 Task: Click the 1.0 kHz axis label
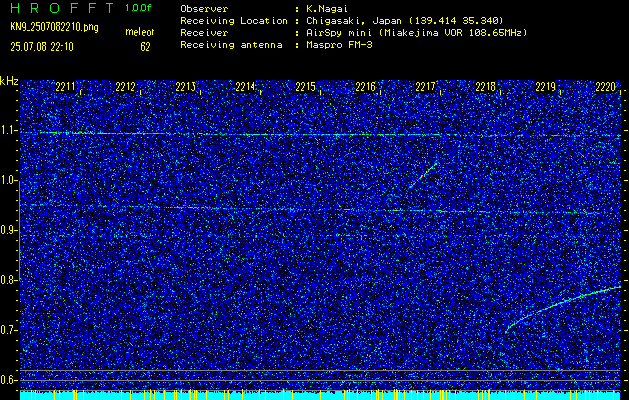tap(7, 181)
